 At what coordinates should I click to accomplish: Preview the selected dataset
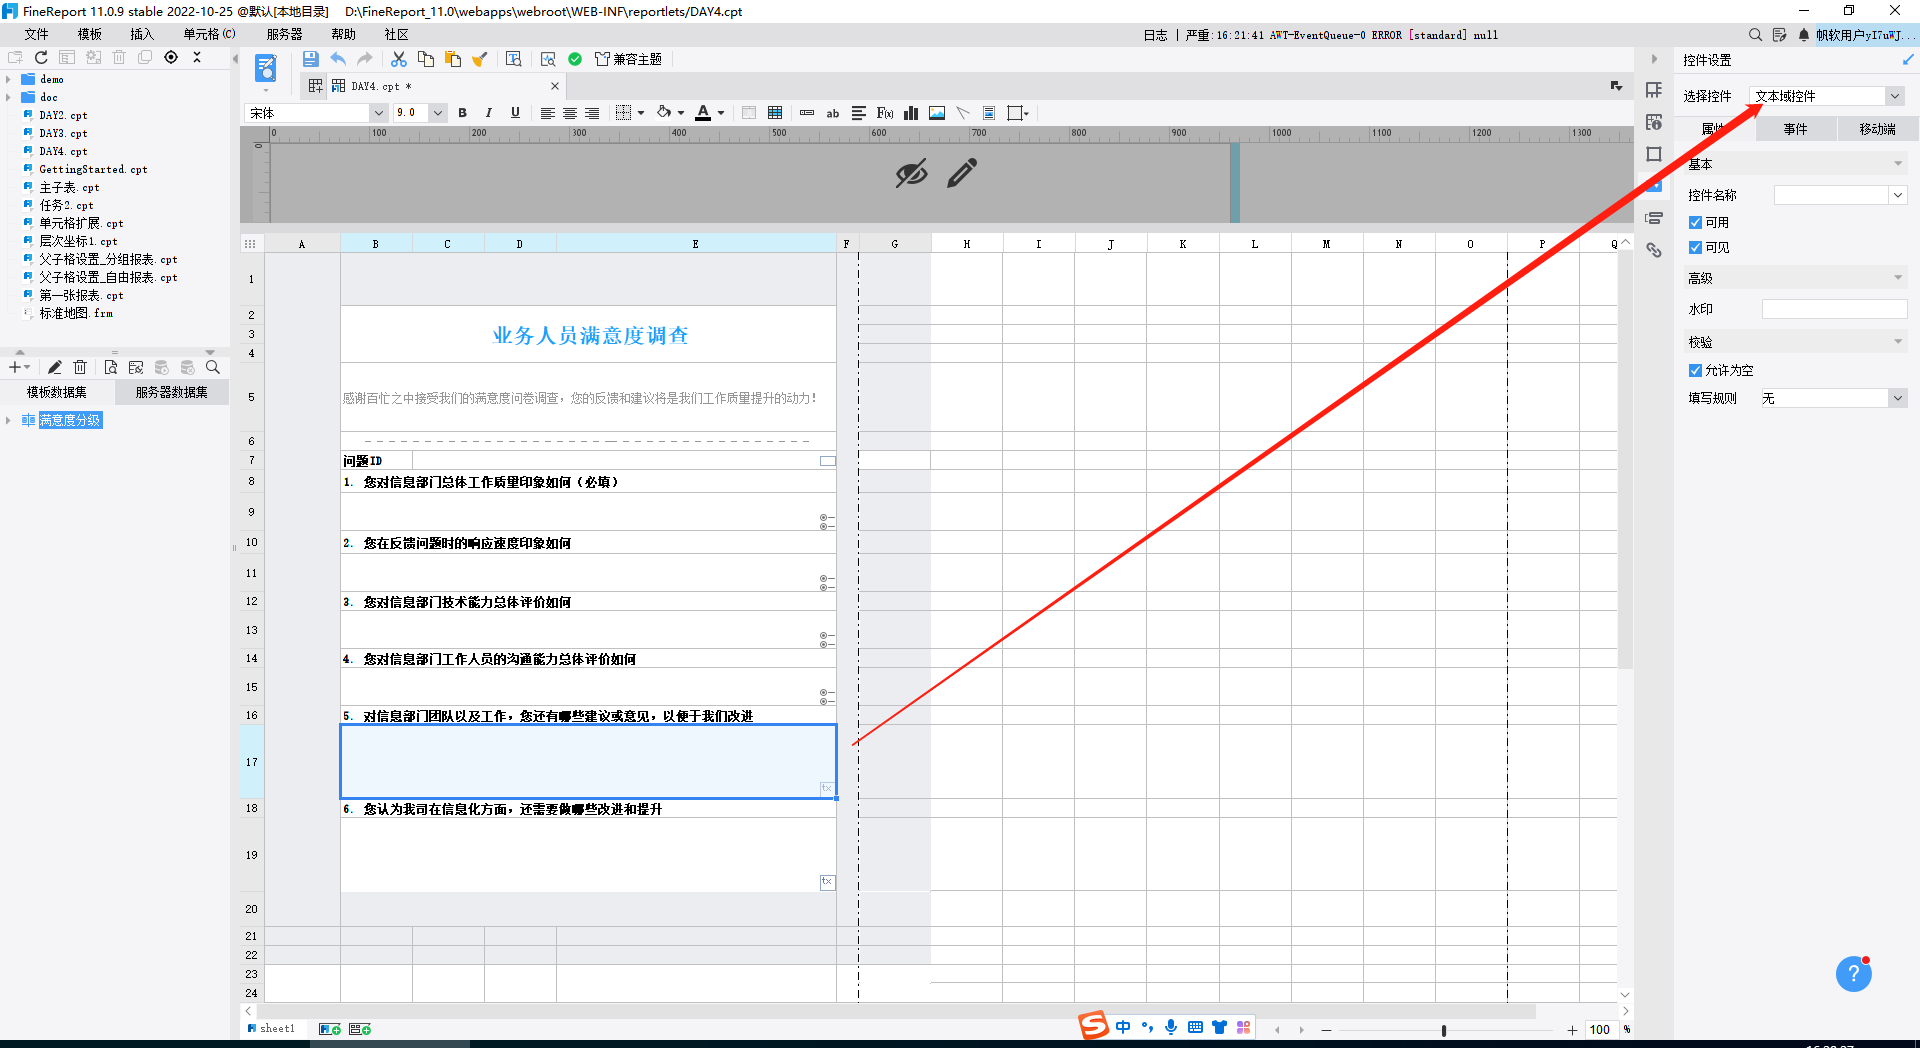pyautogui.click(x=111, y=367)
